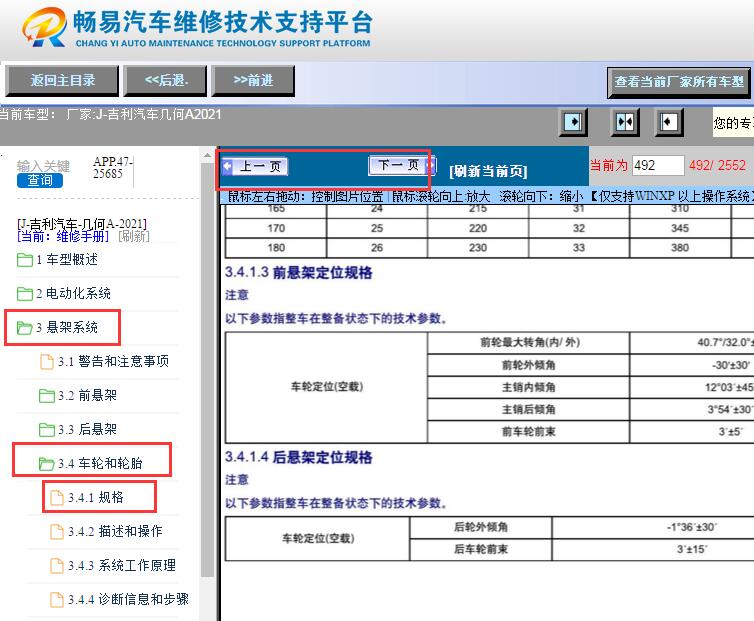
Task: Click value -1°36'±30' in rear table
Action: pos(691,527)
